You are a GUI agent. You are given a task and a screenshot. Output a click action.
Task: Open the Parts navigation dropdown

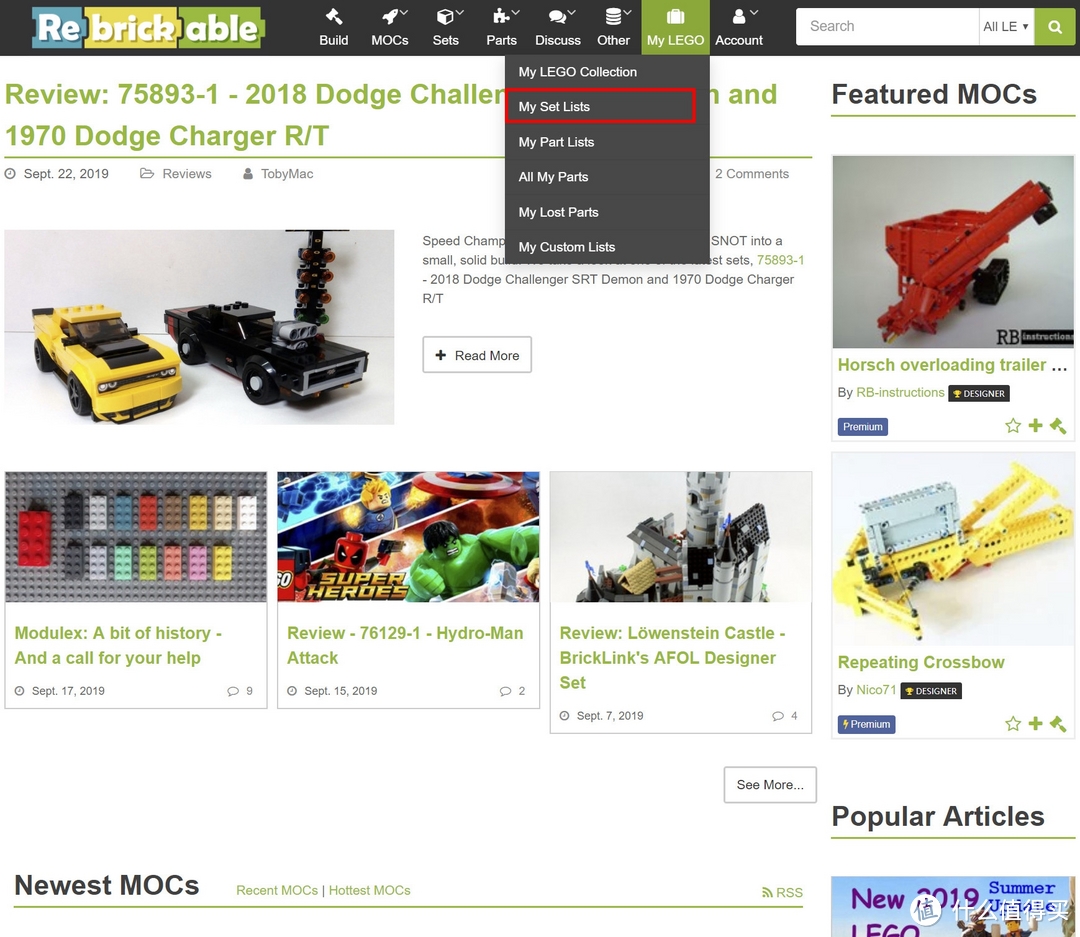pyautogui.click(x=501, y=28)
